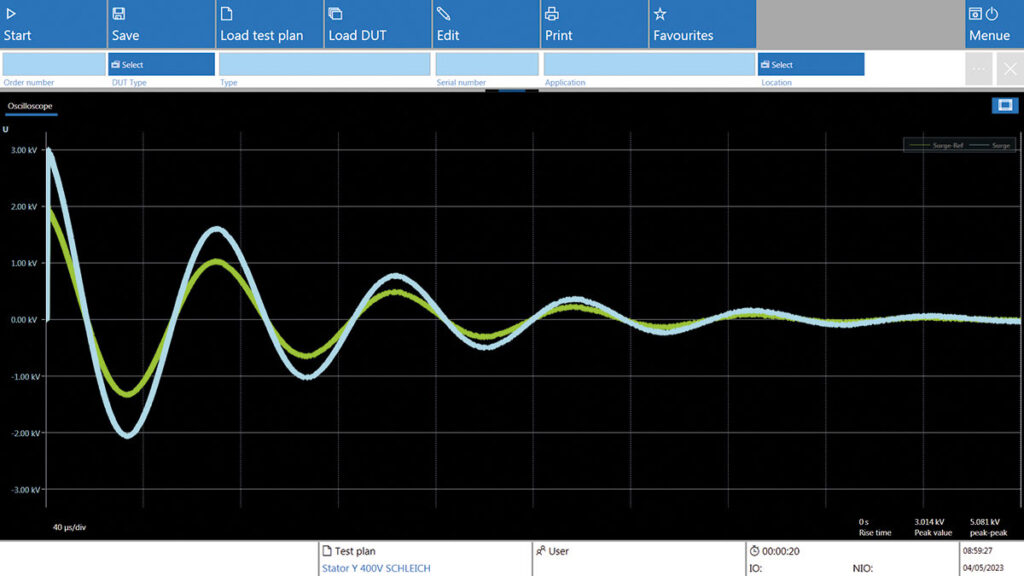Focus the Serial number field
Image resolution: width=1024 pixels, height=576 pixels.
(x=486, y=64)
